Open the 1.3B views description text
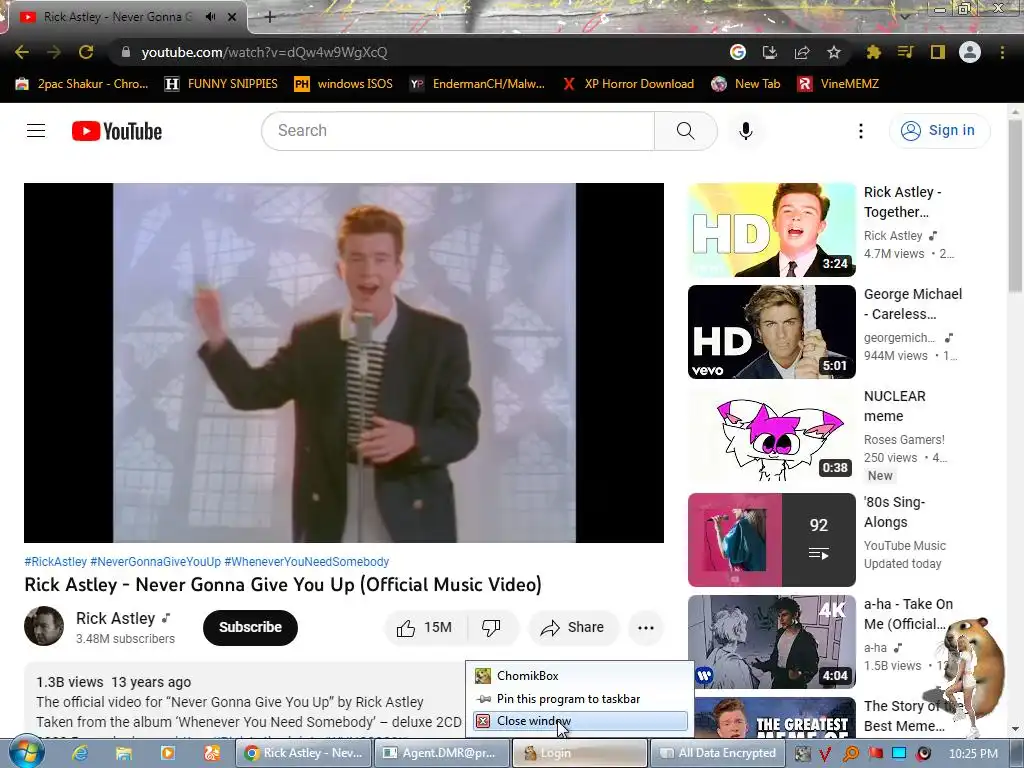The image size is (1024, 768). pyautogui.click(x=114, y=682)
